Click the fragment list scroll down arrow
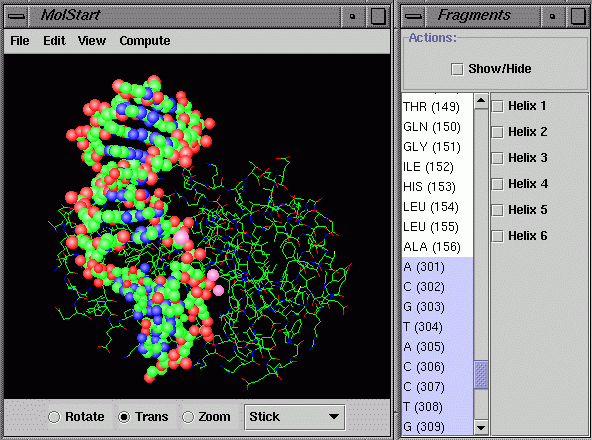The width and height of the screenshot is (592, 440). [x=481, y=428]
